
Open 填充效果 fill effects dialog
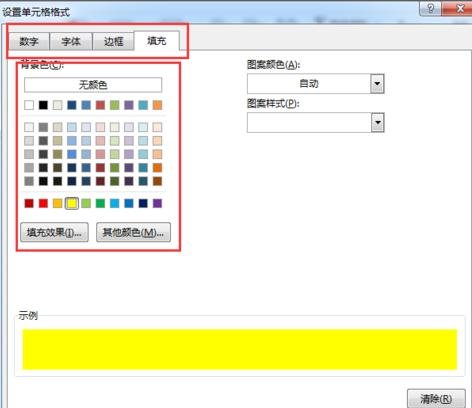coord(54,232)
